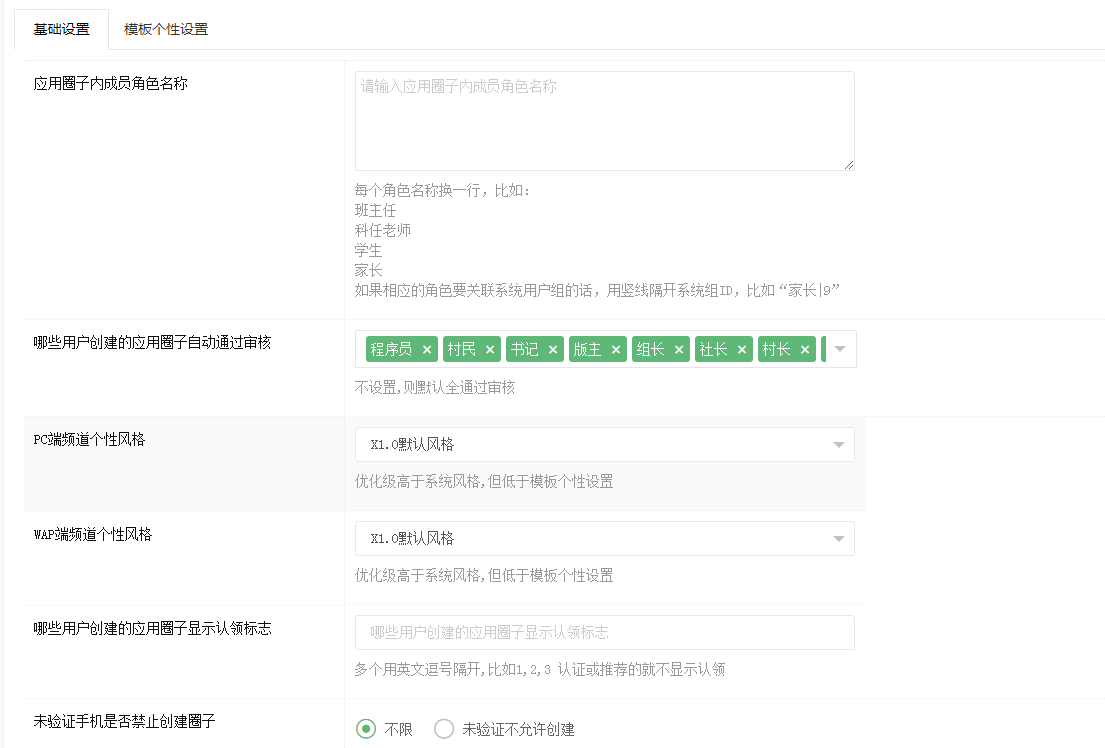The width and height of the screenshot is (1105, 748).
Task: Click the 应用圈子内成员角色名称 textarea
Action: coord(604,121)
